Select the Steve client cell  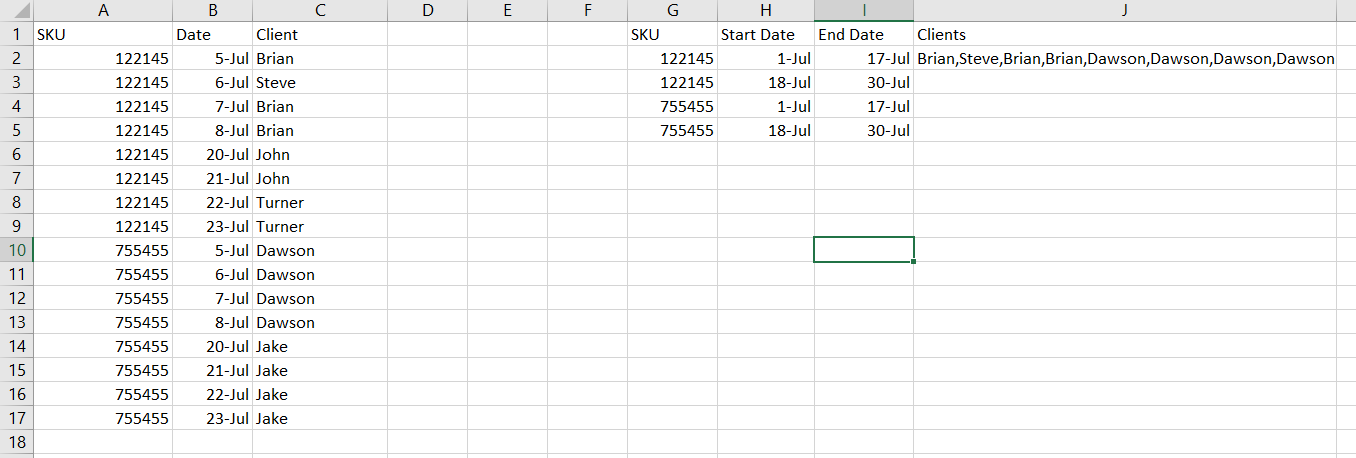pos(320,82)
